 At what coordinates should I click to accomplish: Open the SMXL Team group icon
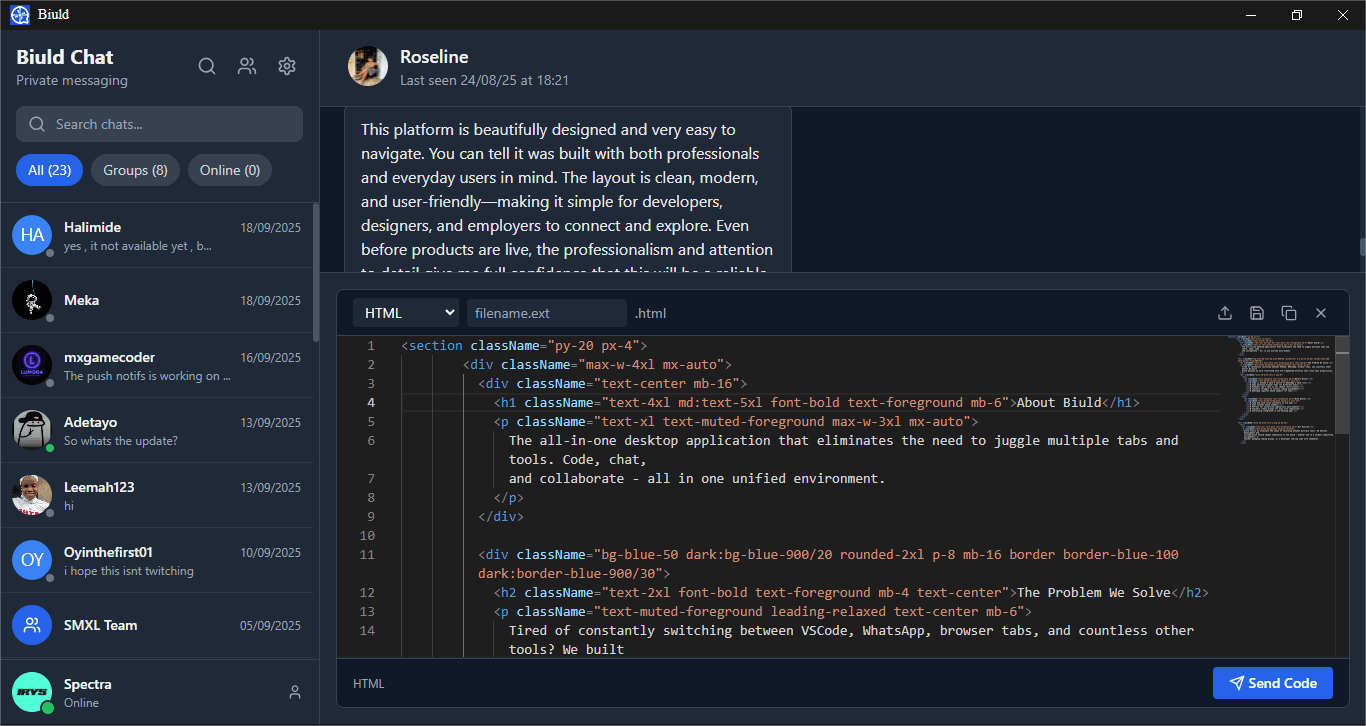(32, 625)
